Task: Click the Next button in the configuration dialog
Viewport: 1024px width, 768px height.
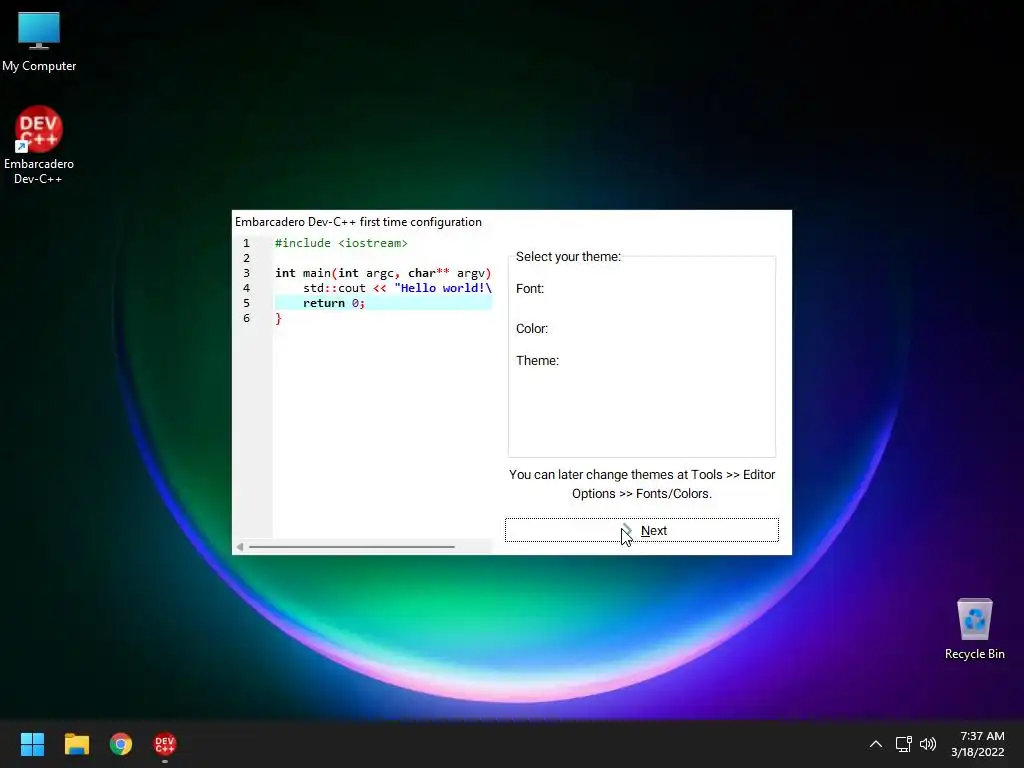Action: (x=641, y=530)
